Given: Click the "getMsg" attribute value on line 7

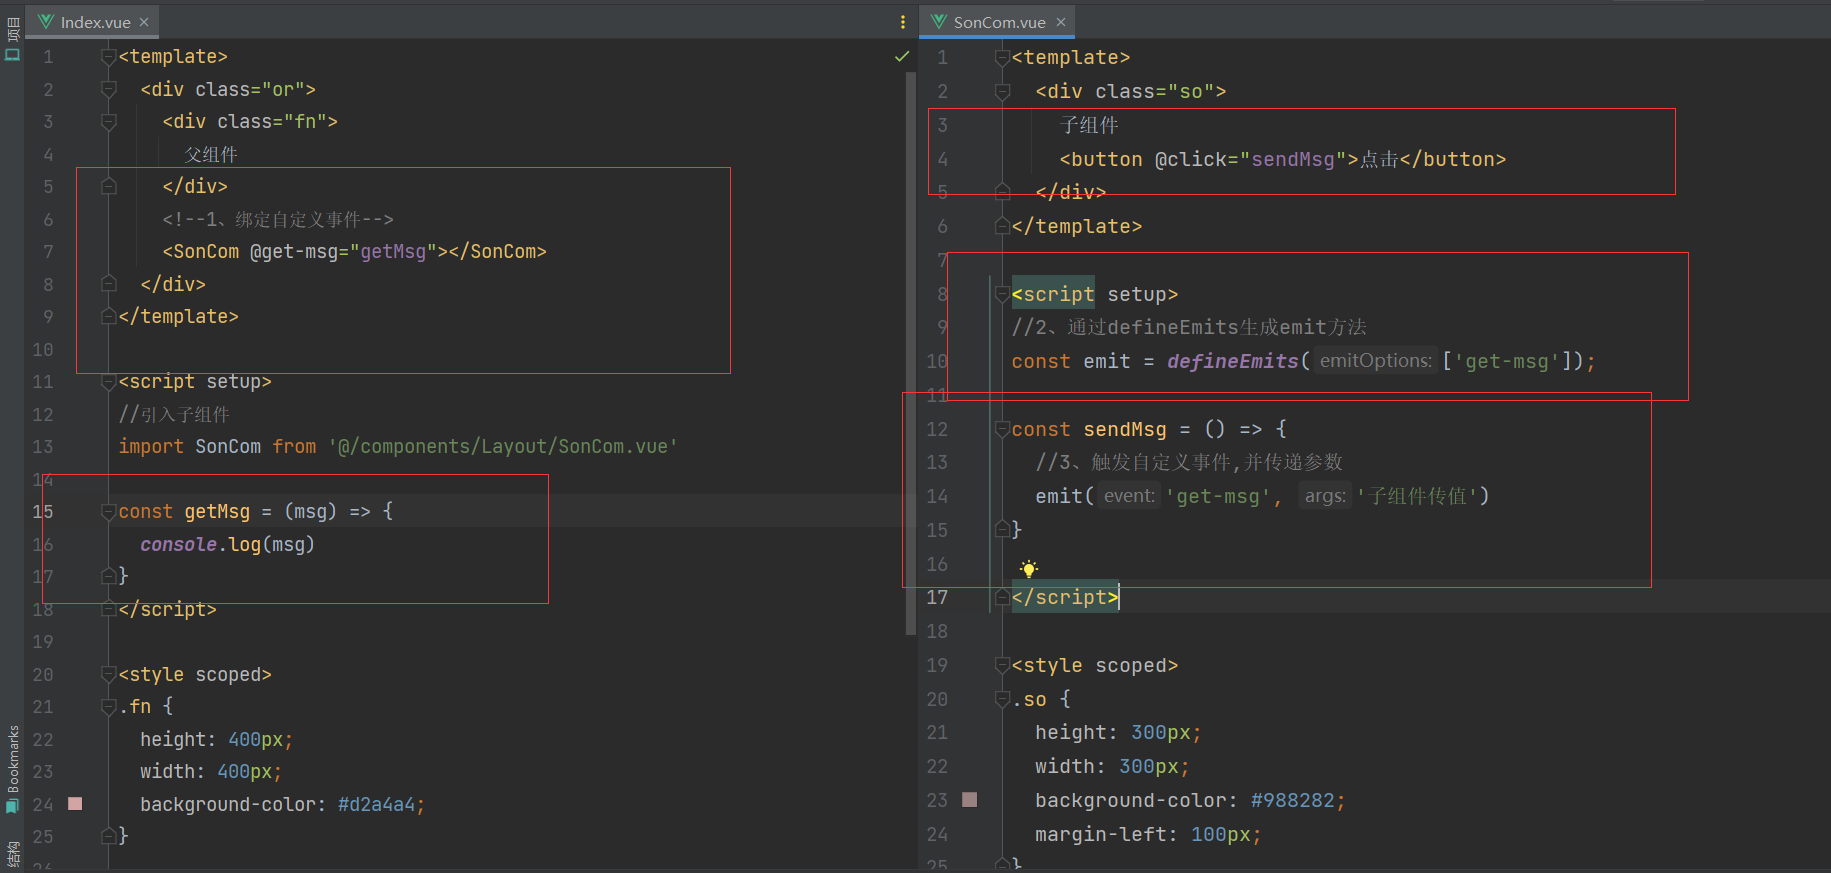Looking at the screenshot, I should point(393,251).
